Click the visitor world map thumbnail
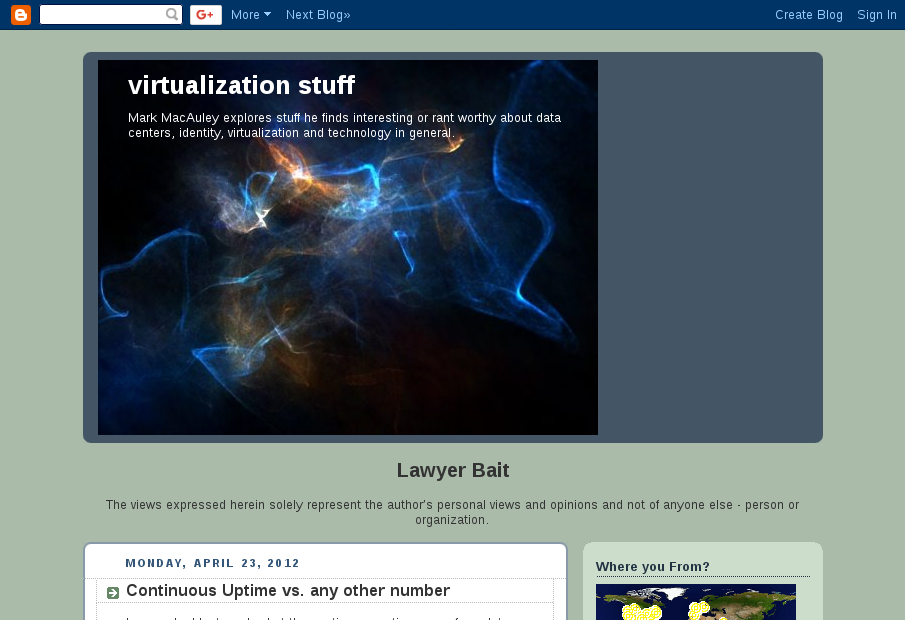This screenshot has width=905, height=620. pyautogui.click(x=695, y=602)
